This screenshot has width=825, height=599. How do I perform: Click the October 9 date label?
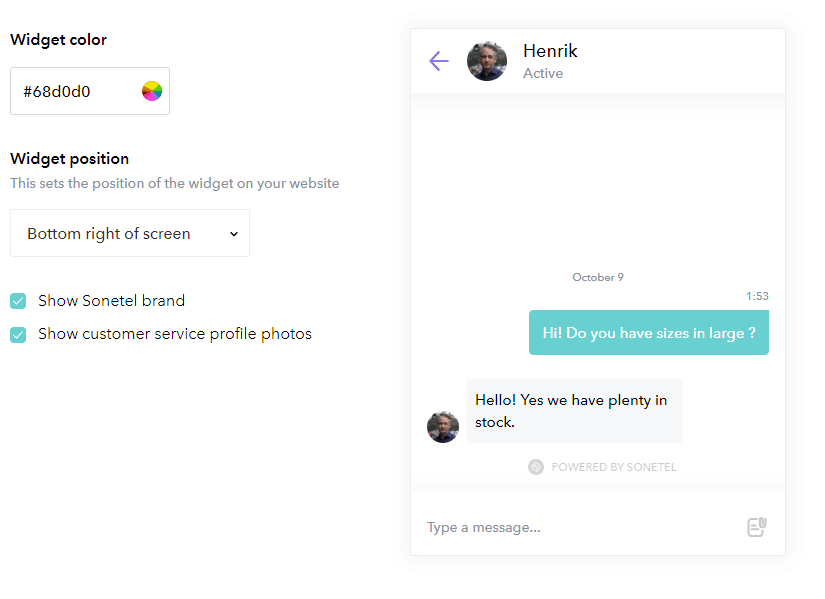tap(598, 277)
